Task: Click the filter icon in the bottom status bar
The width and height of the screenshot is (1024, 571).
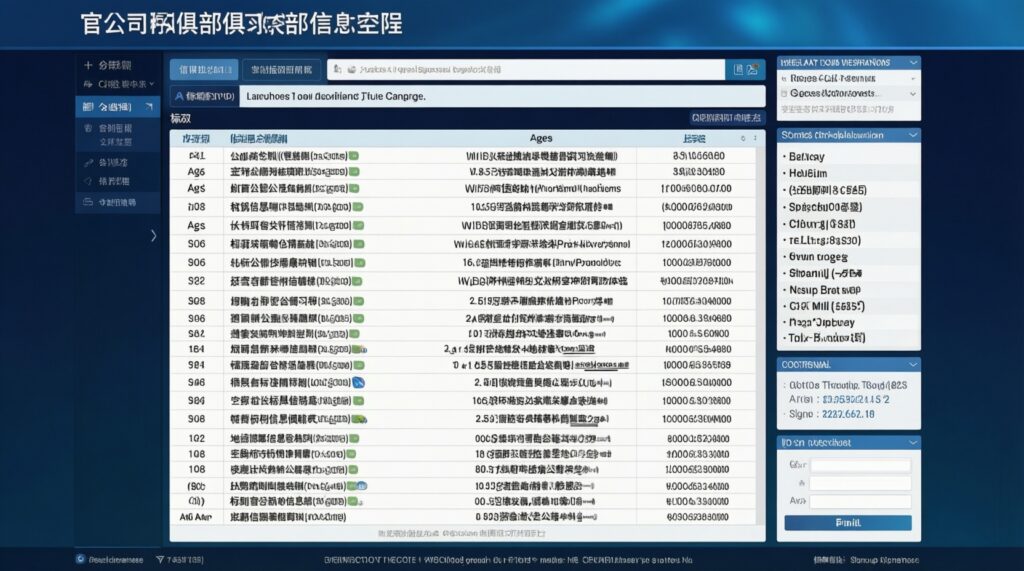Action: [x=158, y=559]
